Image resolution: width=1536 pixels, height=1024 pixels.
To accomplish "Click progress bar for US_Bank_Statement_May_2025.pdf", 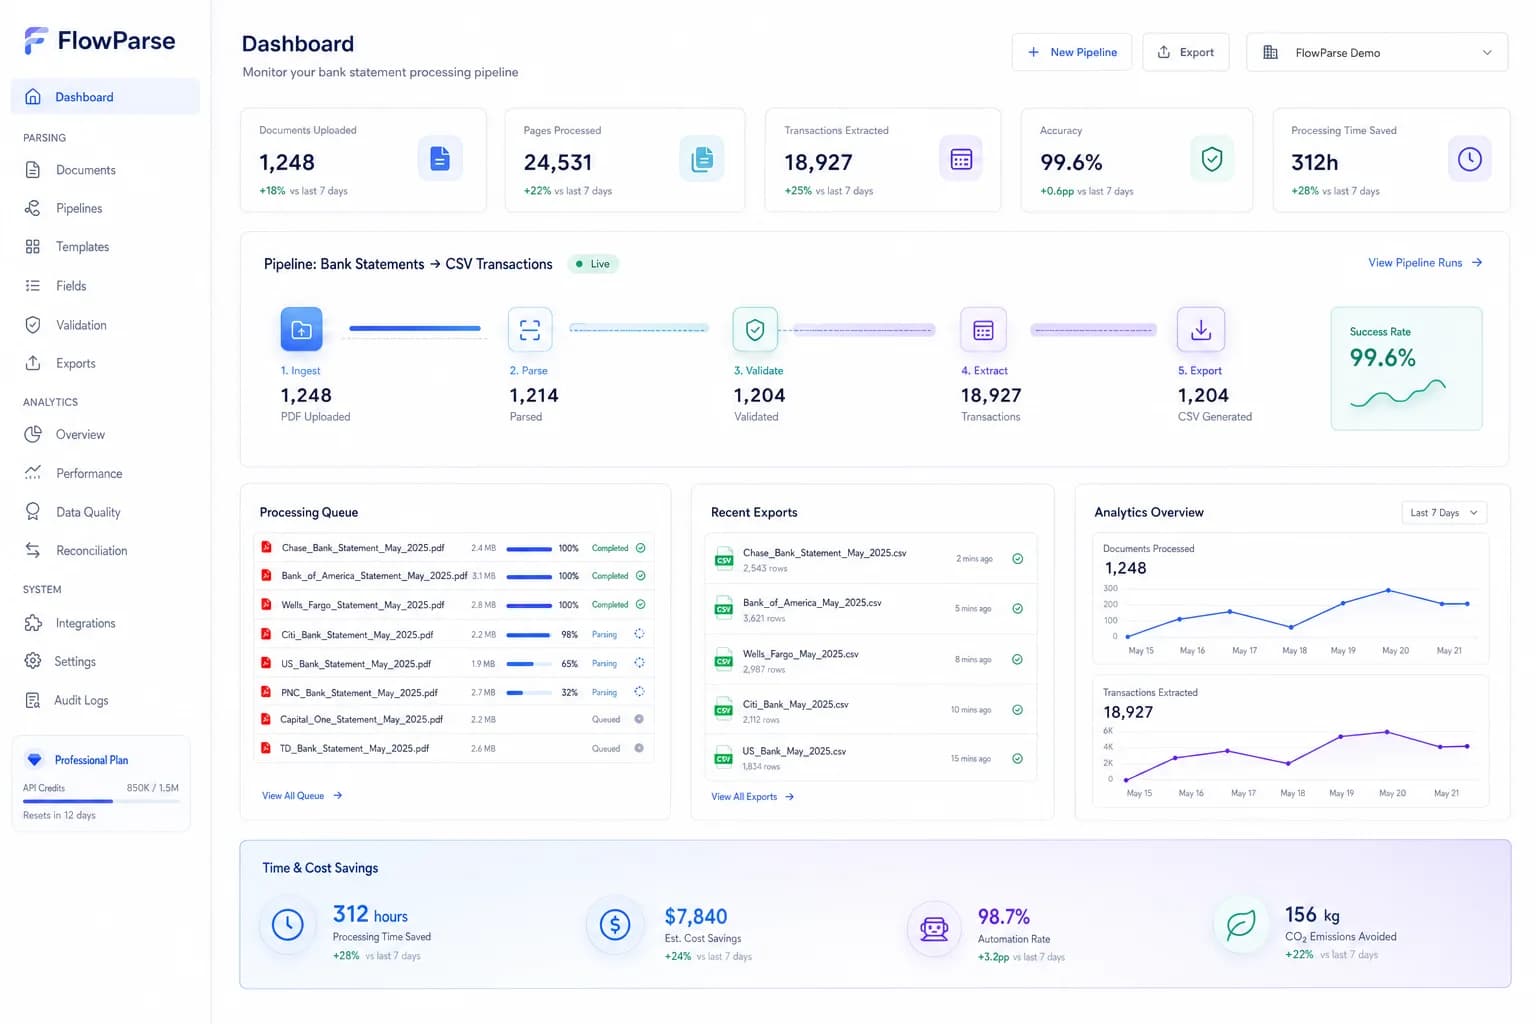I will click(529, 664).
